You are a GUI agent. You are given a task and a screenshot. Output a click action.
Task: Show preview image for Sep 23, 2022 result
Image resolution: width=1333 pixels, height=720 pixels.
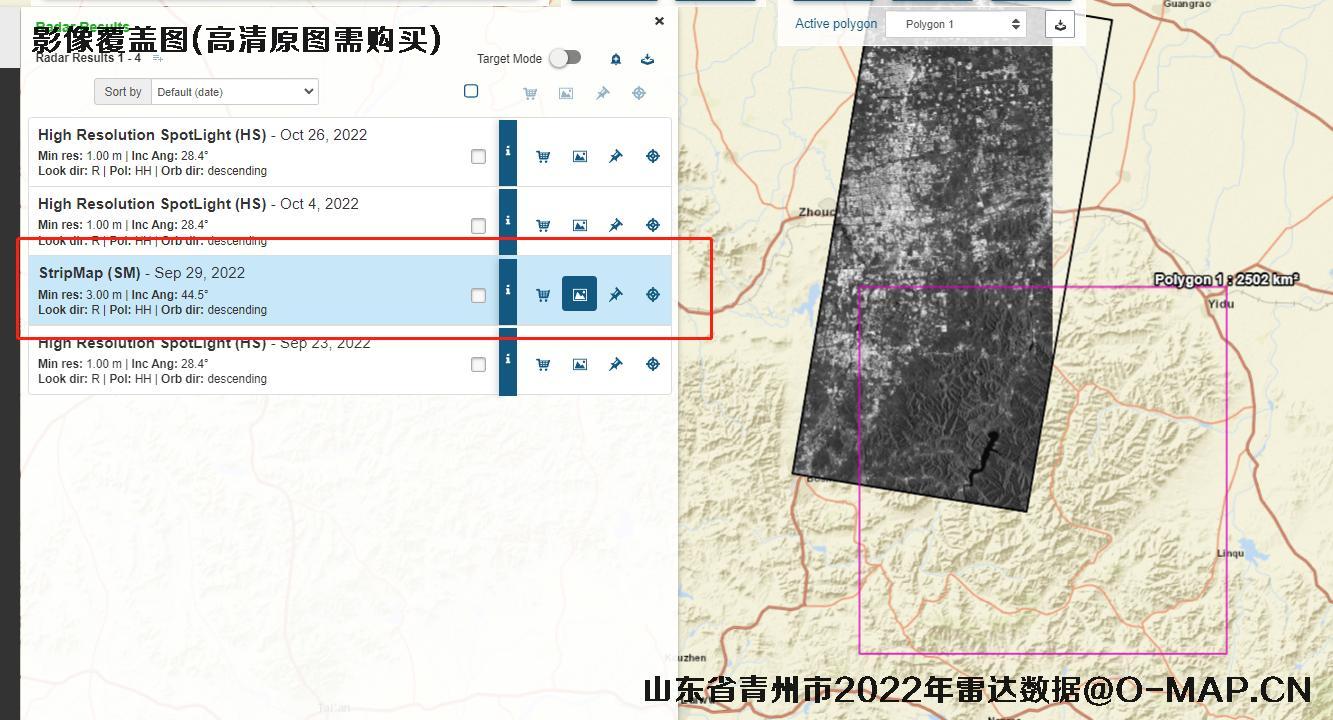pos(579,364)
